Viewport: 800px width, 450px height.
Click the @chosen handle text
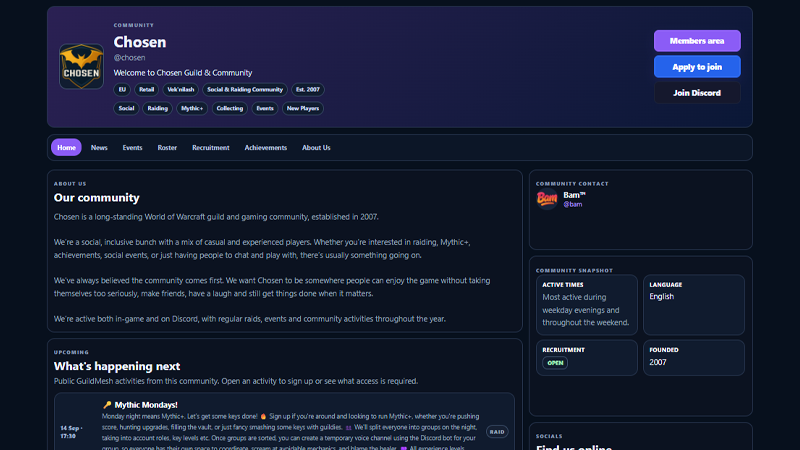(x=130, y=58)
